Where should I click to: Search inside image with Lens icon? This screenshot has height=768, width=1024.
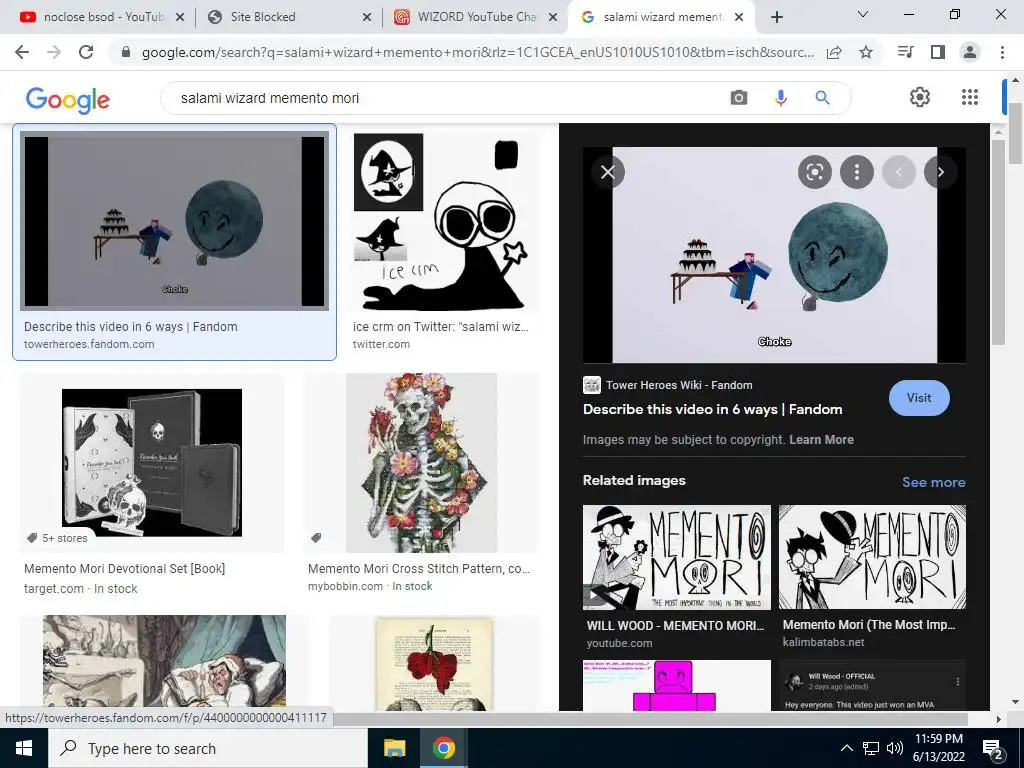click(814, 172)
